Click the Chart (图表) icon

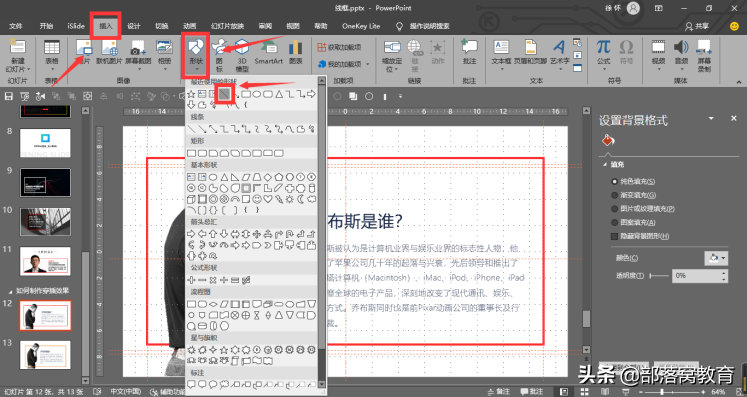click(x=295, y=48)
